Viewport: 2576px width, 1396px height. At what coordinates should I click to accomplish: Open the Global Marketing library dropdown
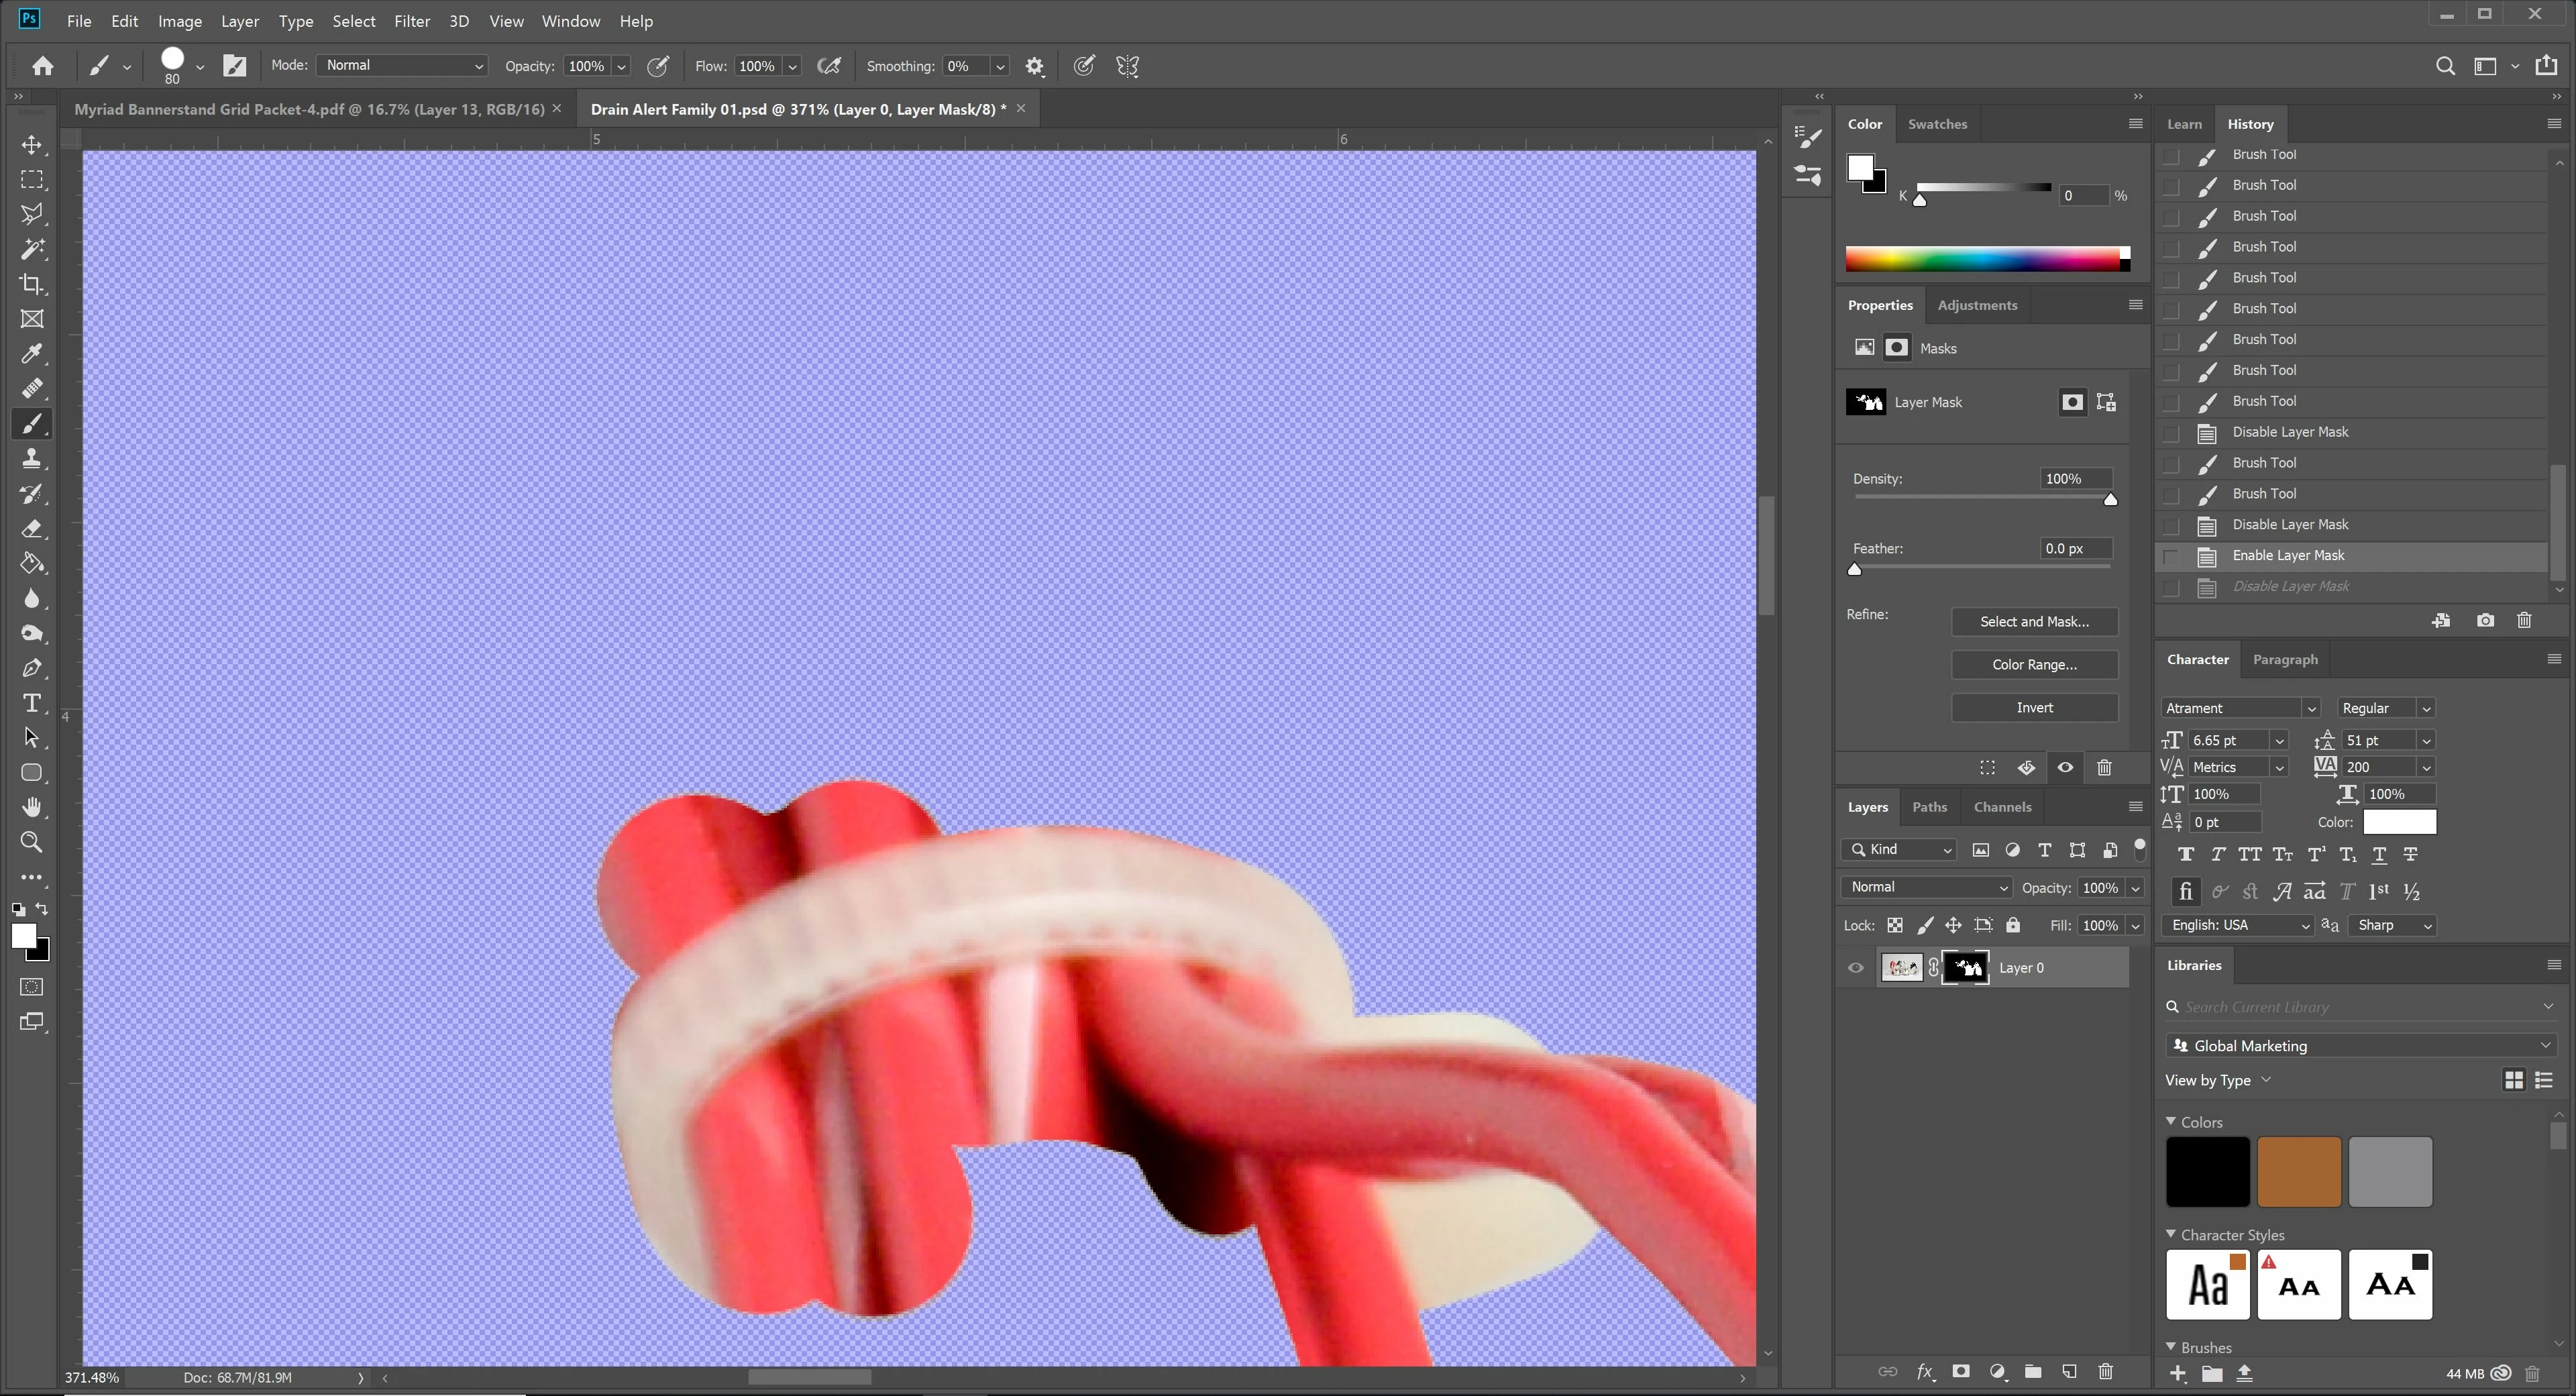click(x=2360, y=1046)
